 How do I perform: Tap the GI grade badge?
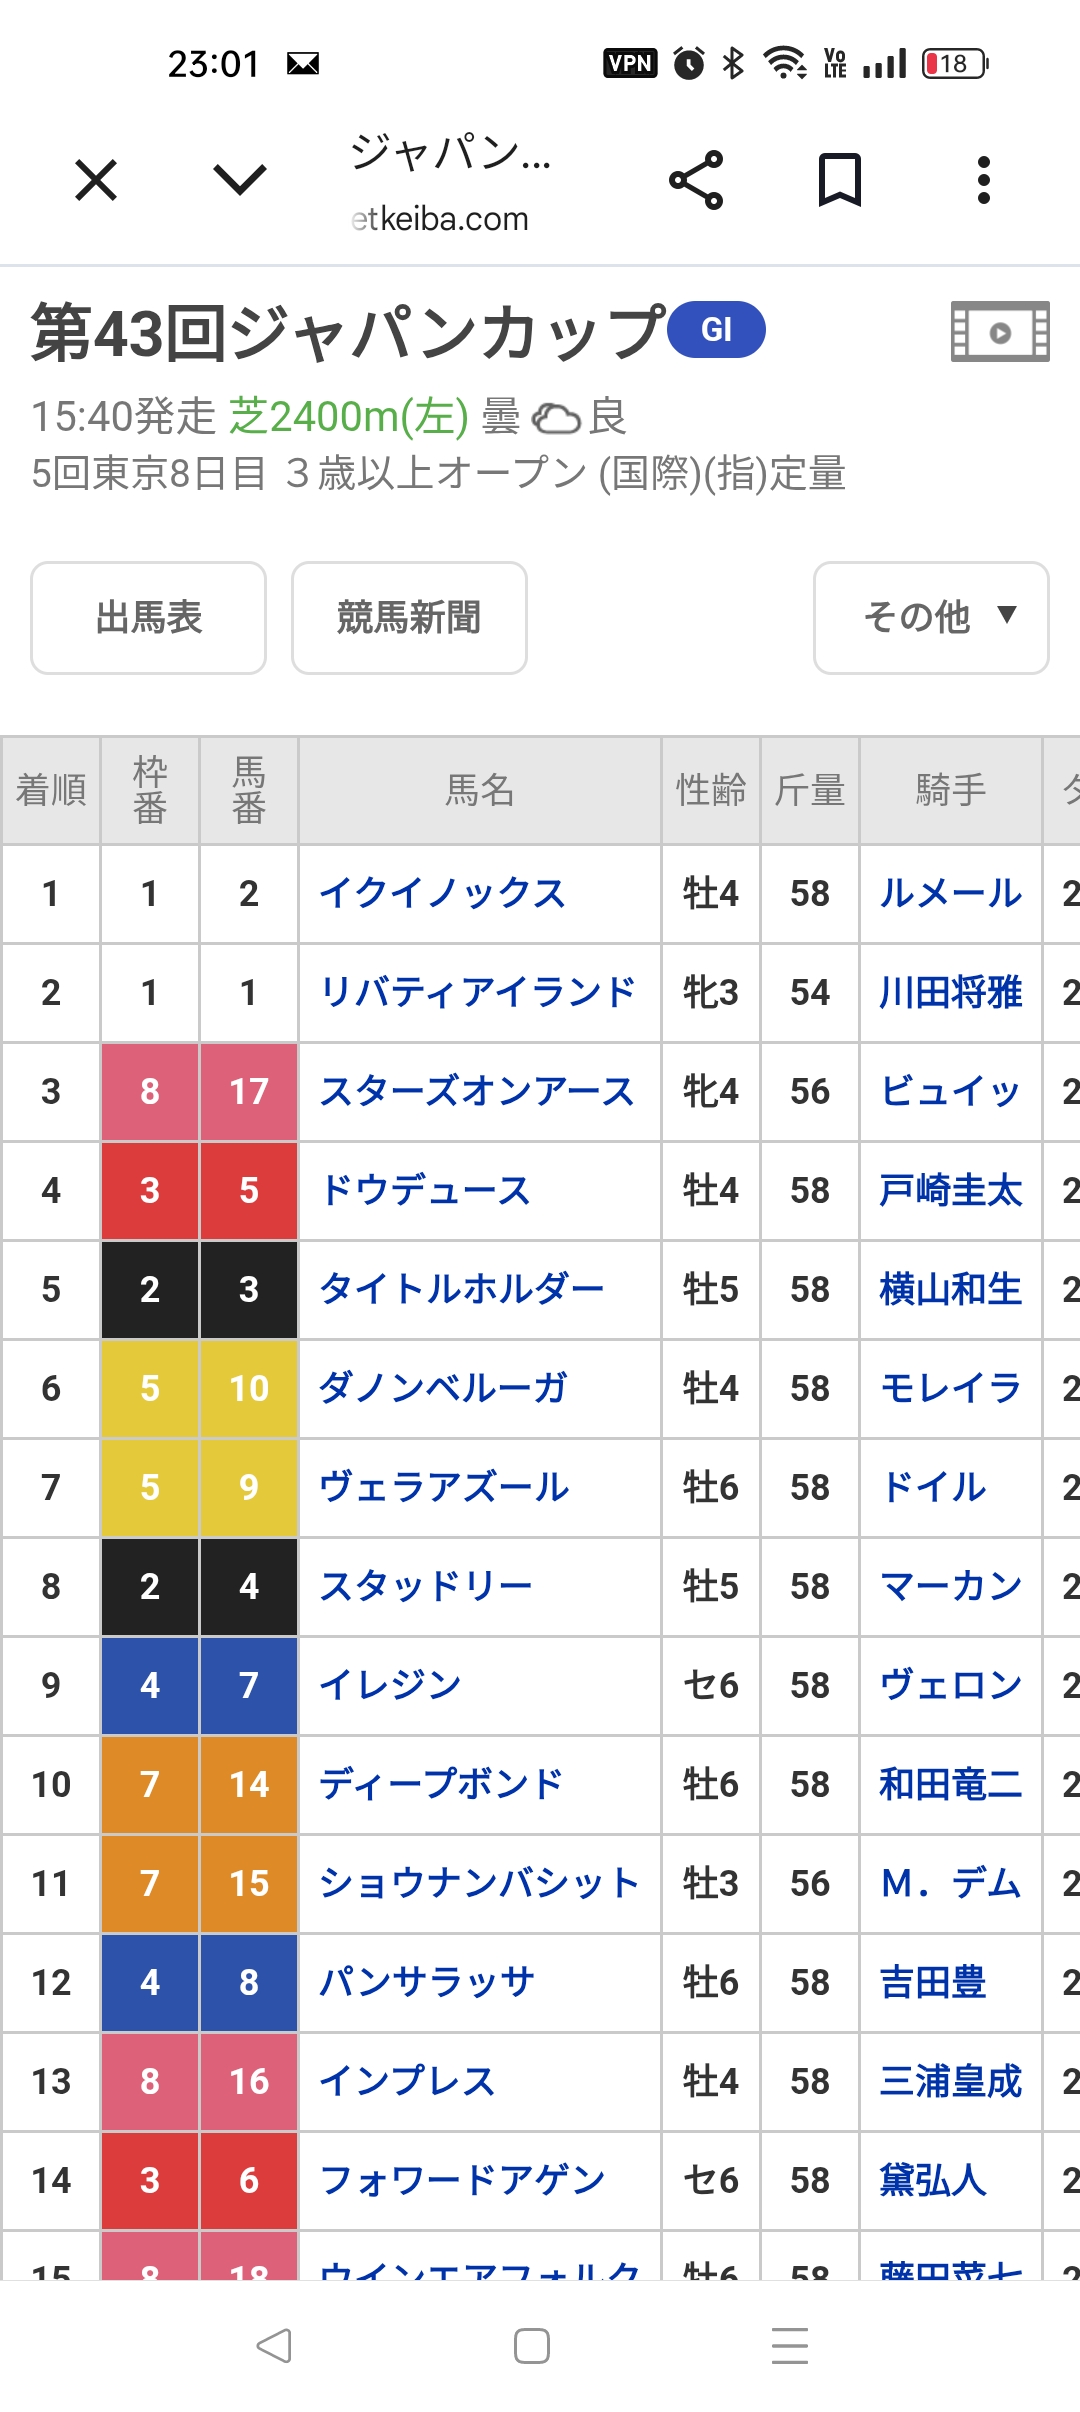point(716,330)
